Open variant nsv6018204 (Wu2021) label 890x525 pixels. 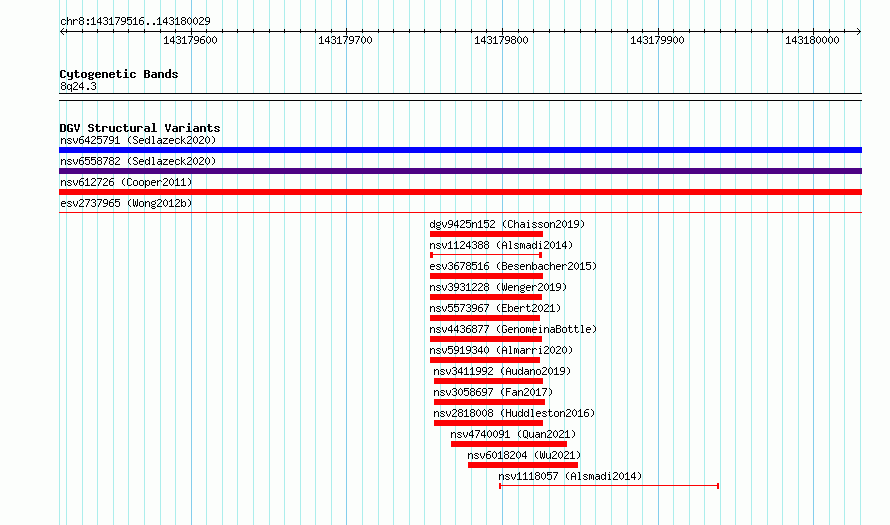pos(524,455)
